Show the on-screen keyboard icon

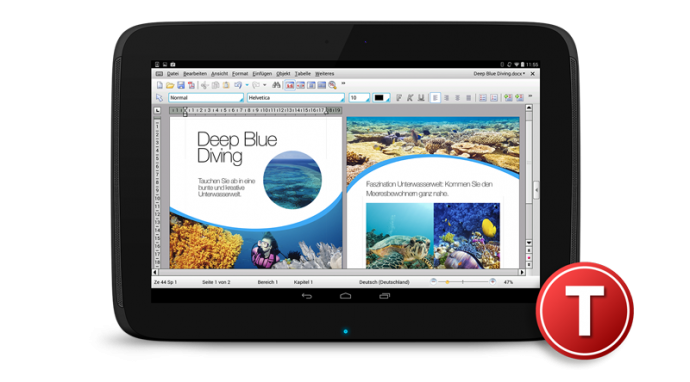159,74
